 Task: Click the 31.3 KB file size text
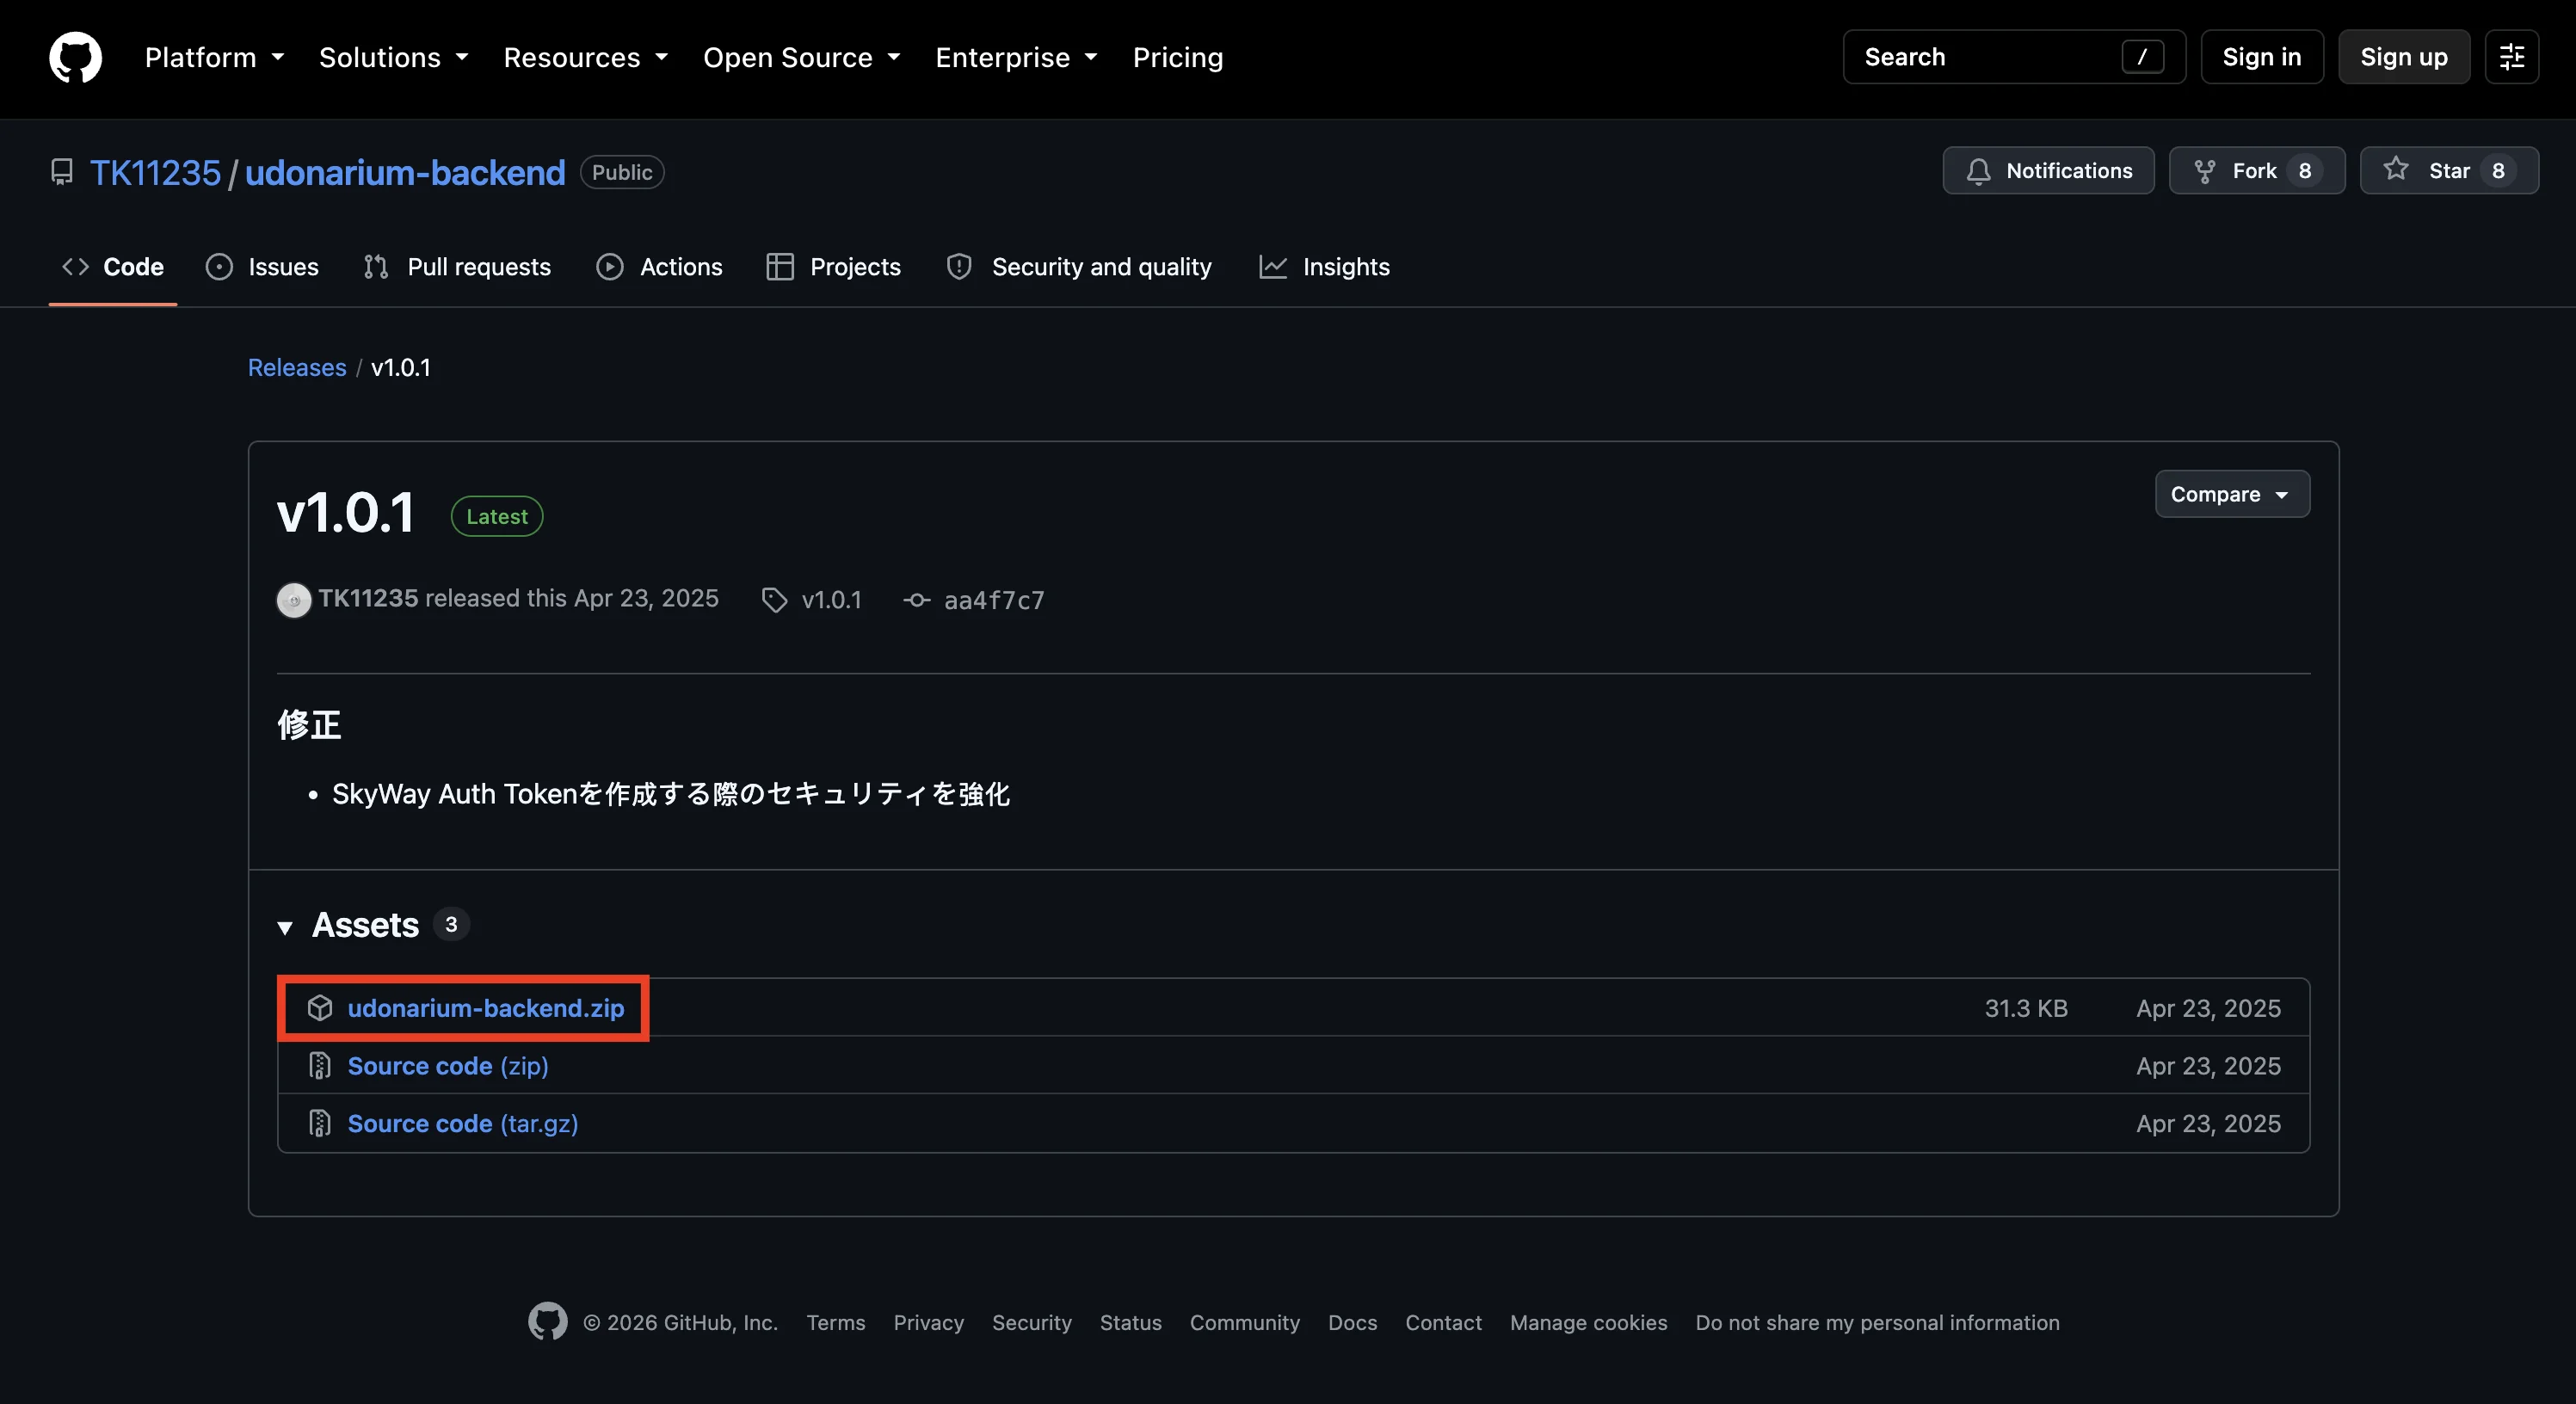click(x=2026, y=1008)
